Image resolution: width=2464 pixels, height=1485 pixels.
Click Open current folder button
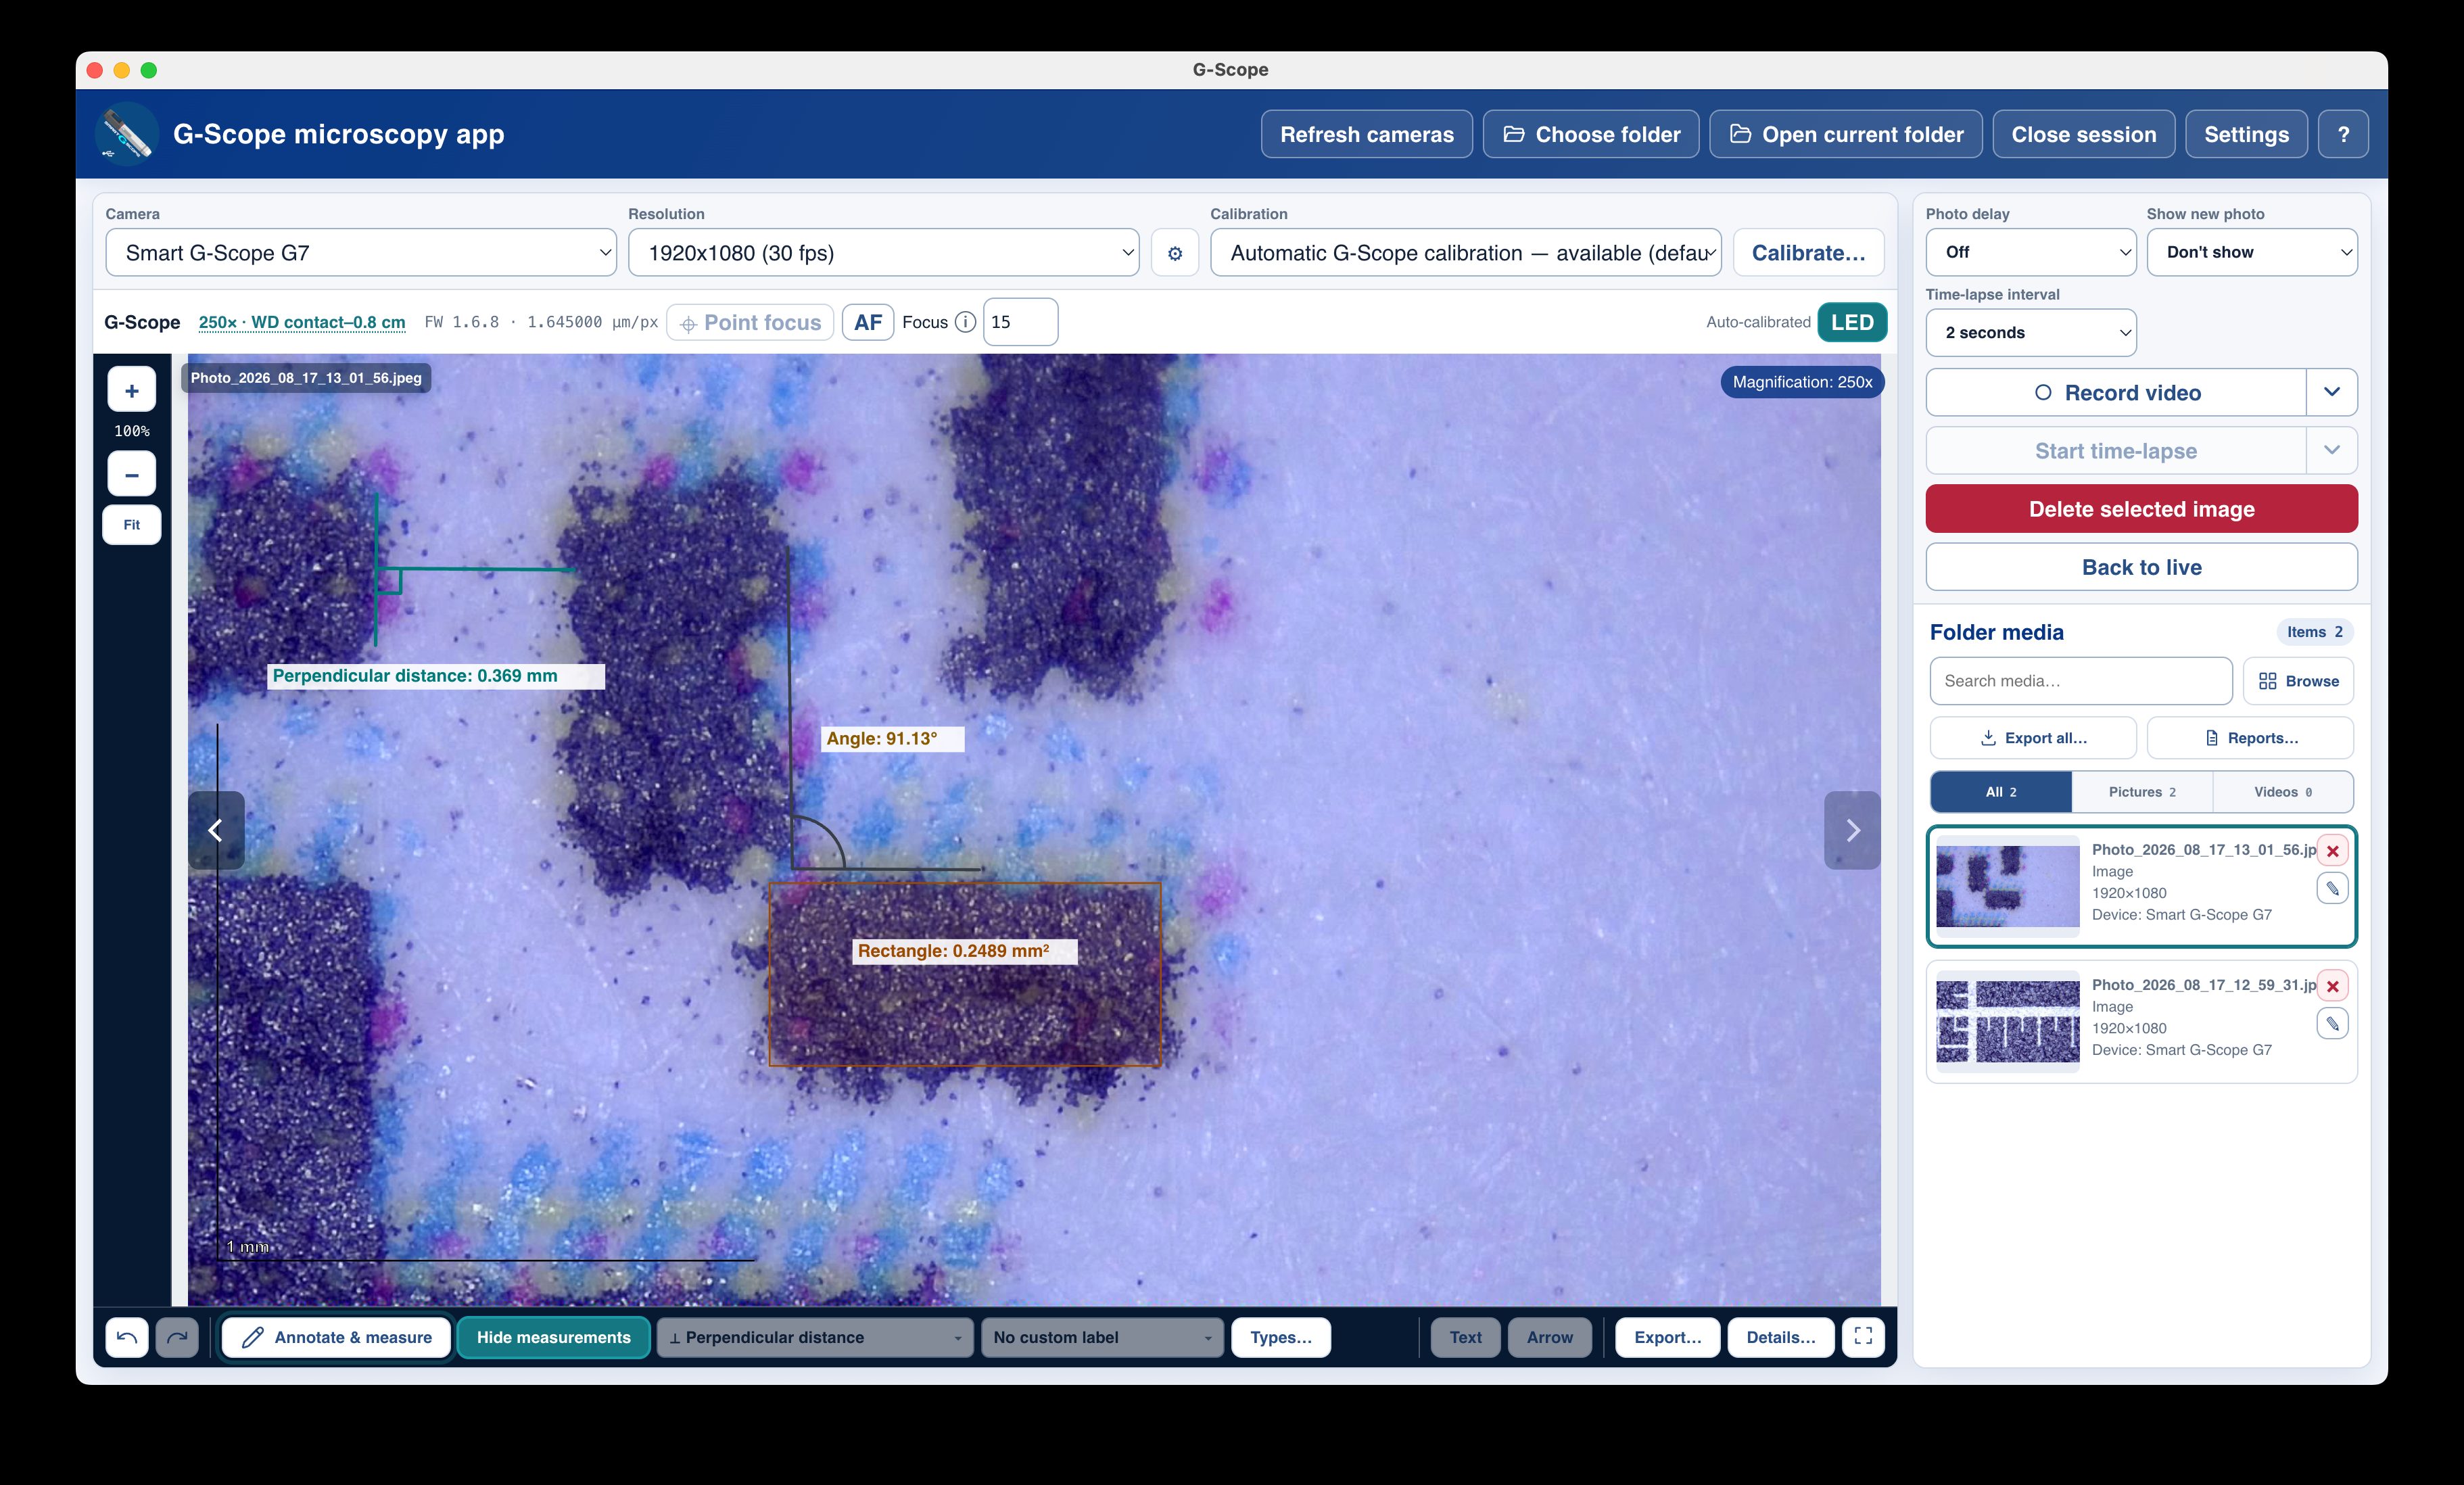click(x=1846, y=134)
